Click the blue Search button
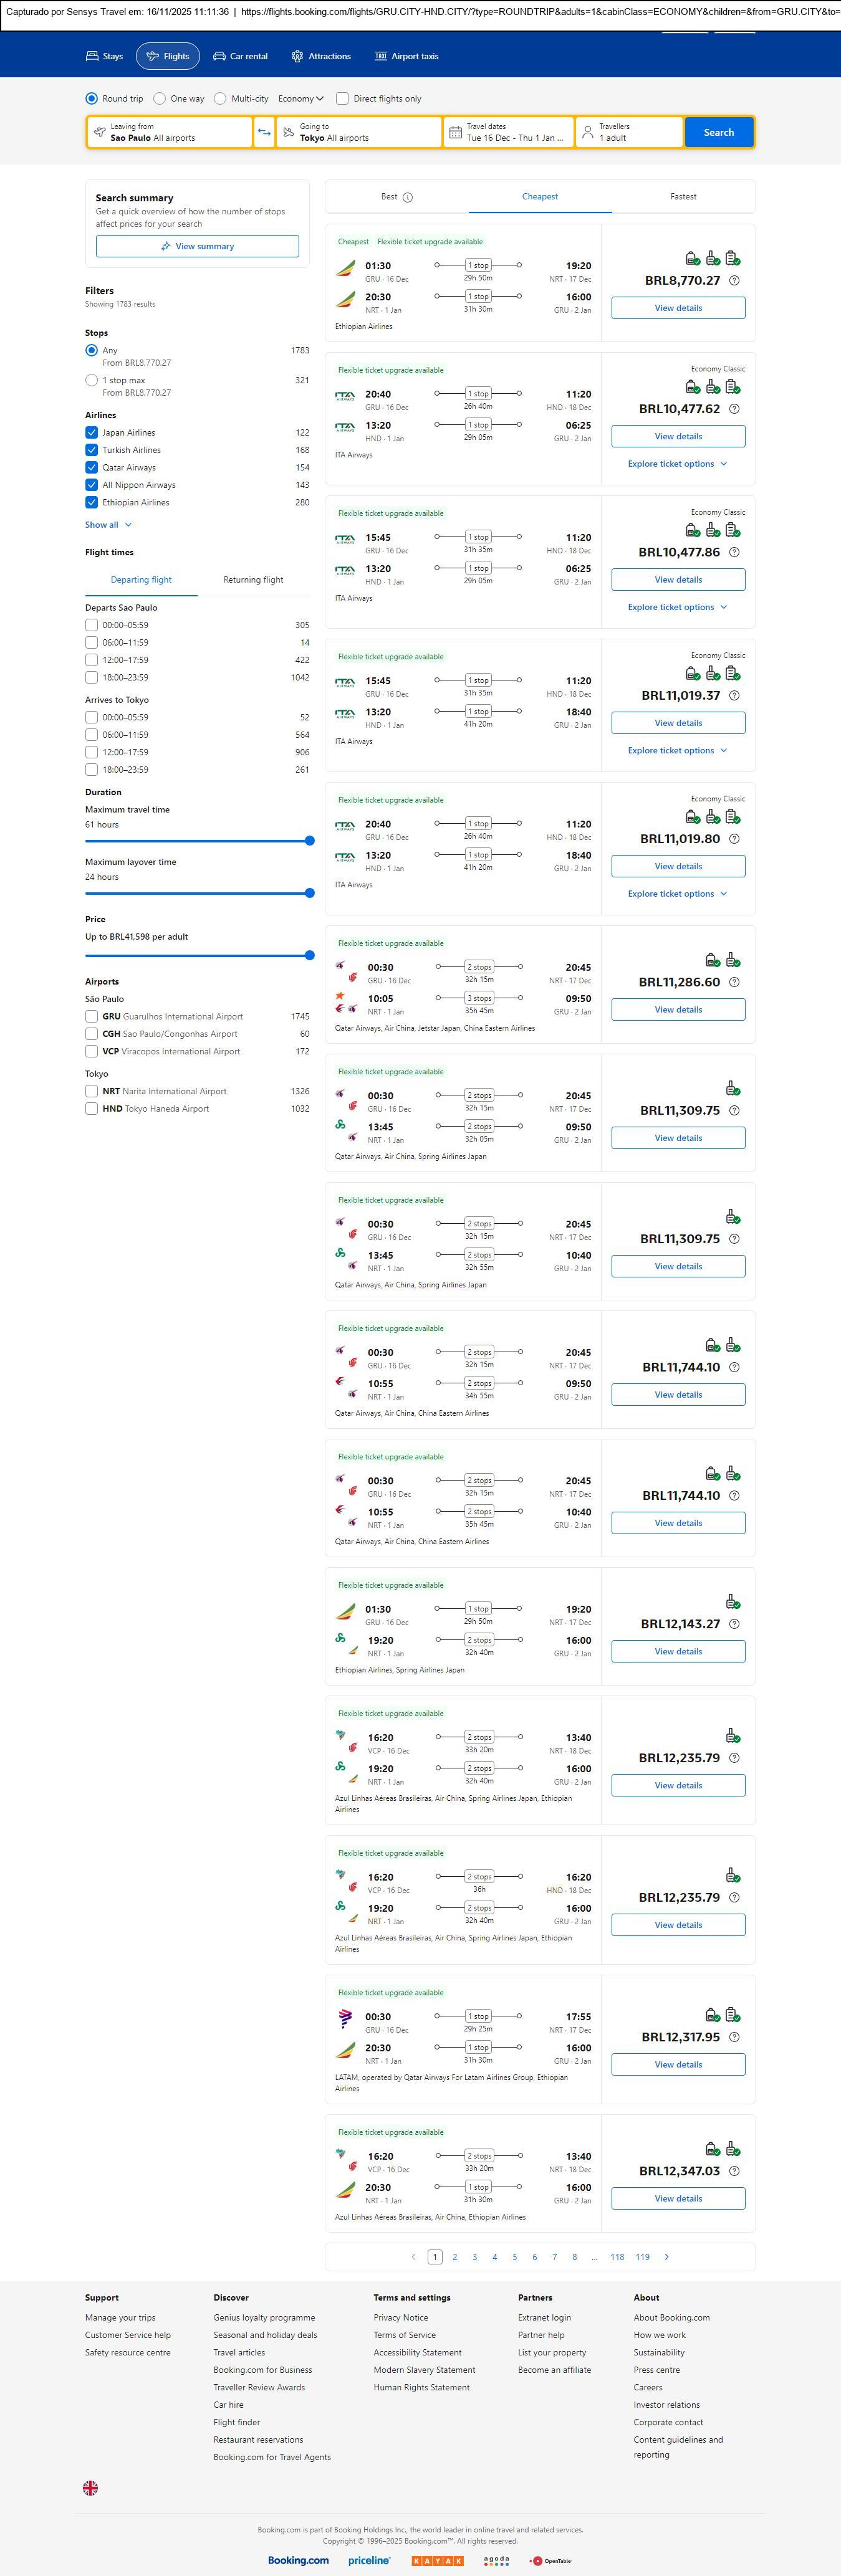 click(x=718, y=132)
